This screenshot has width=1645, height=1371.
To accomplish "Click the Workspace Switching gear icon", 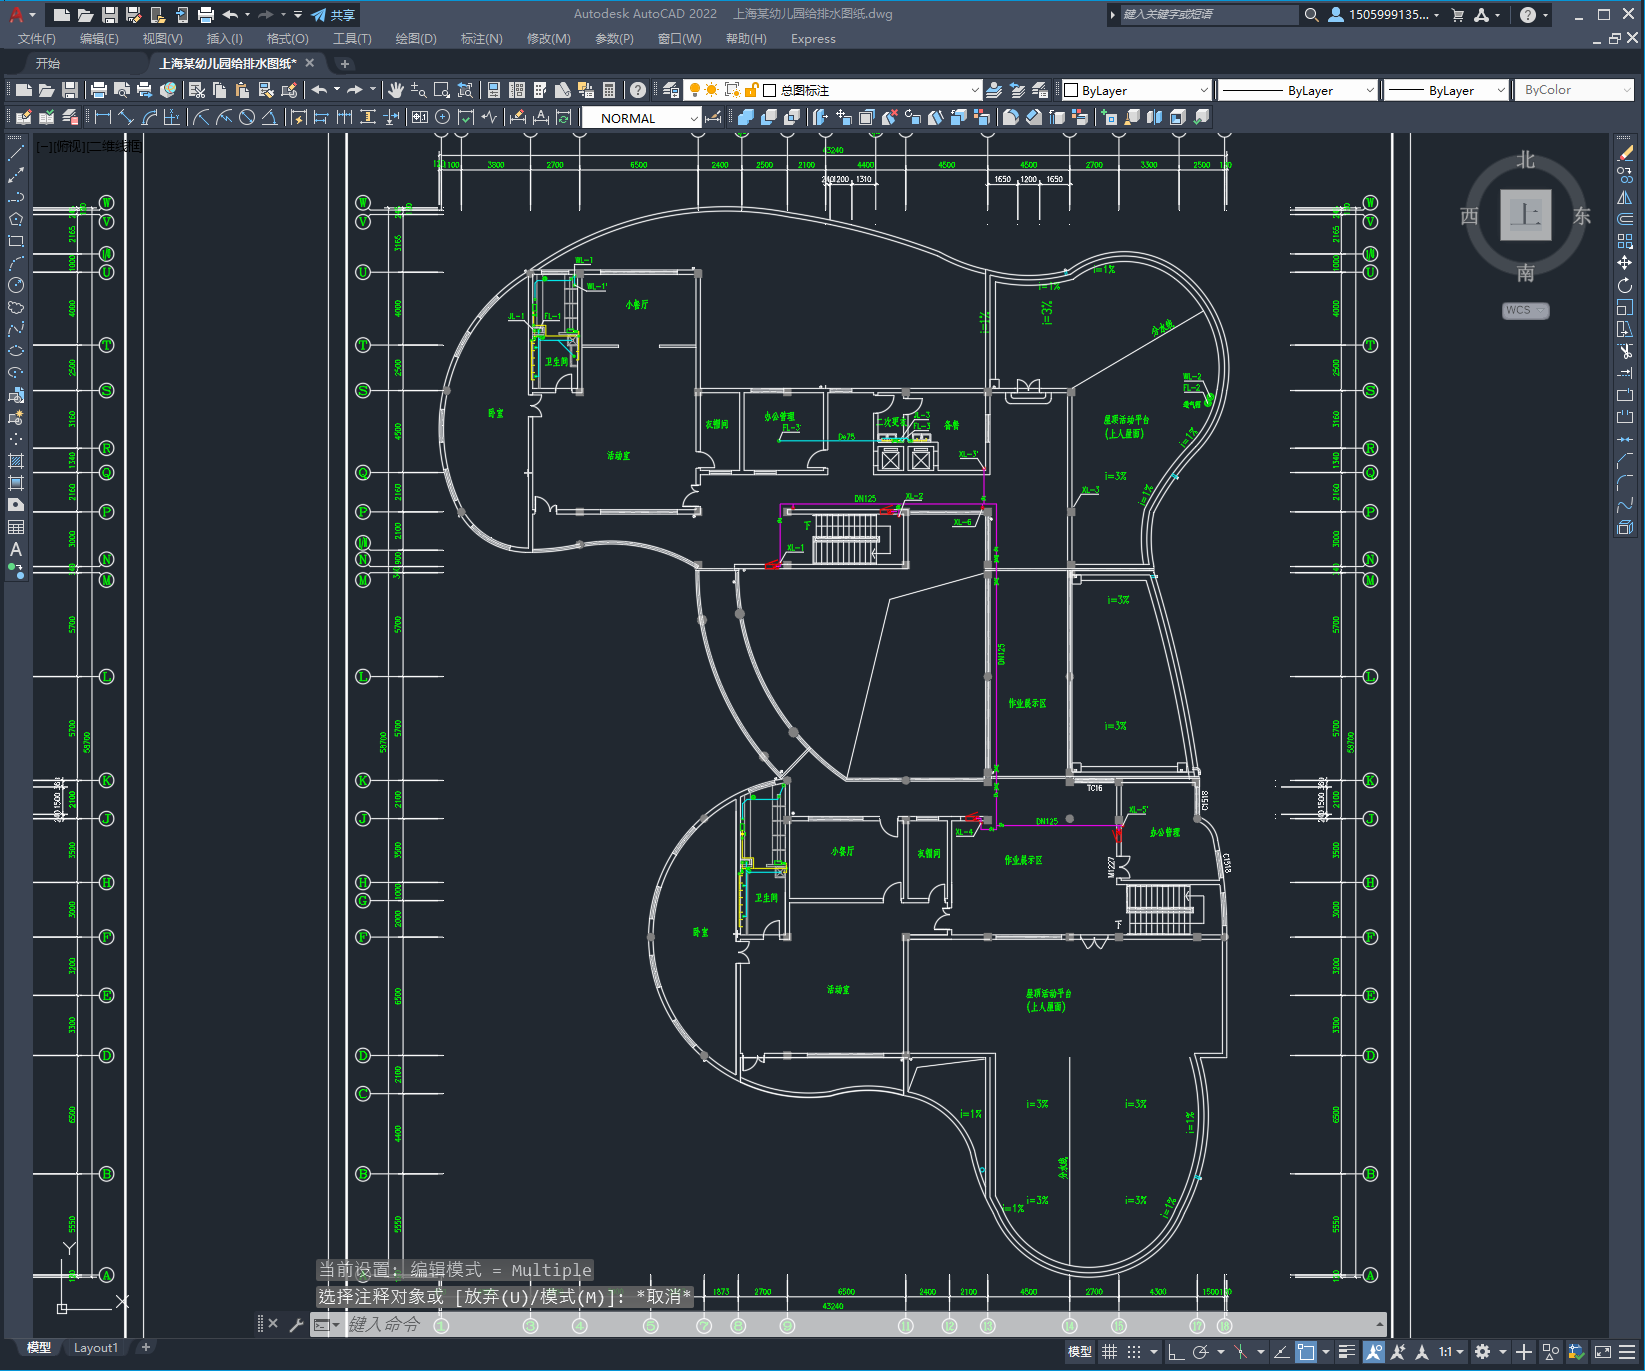I will [x=1482, y=1352].
